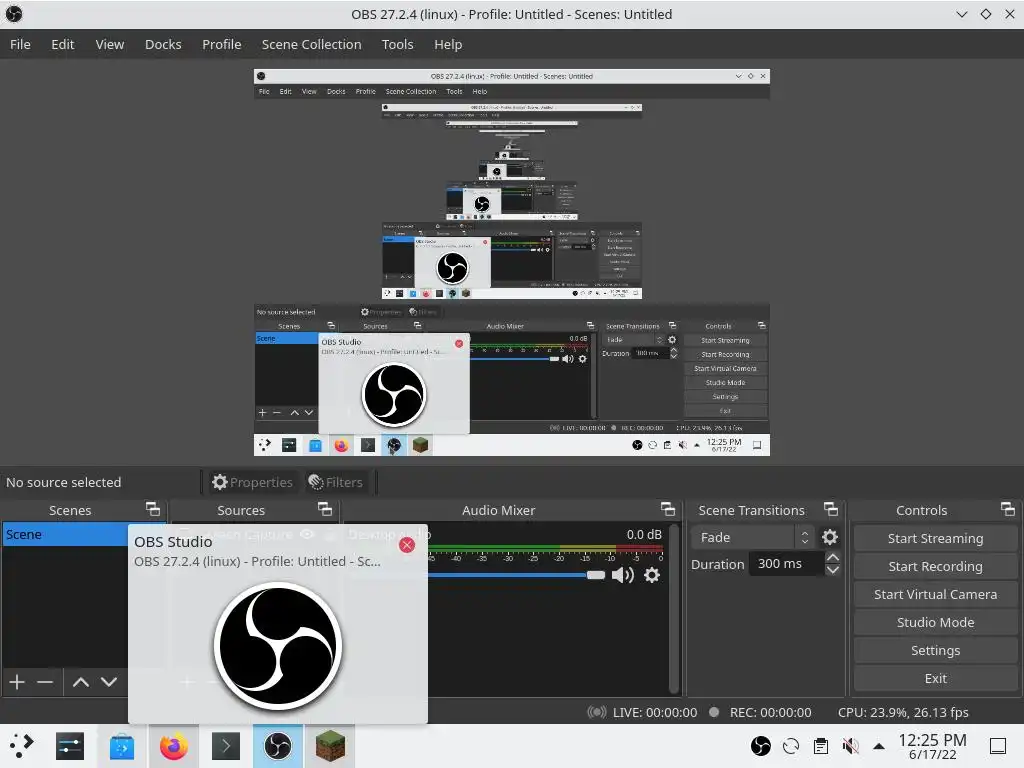Click the main preview canvas
The width and height of the screenshot is (1024, 768).
coord(512,262)
